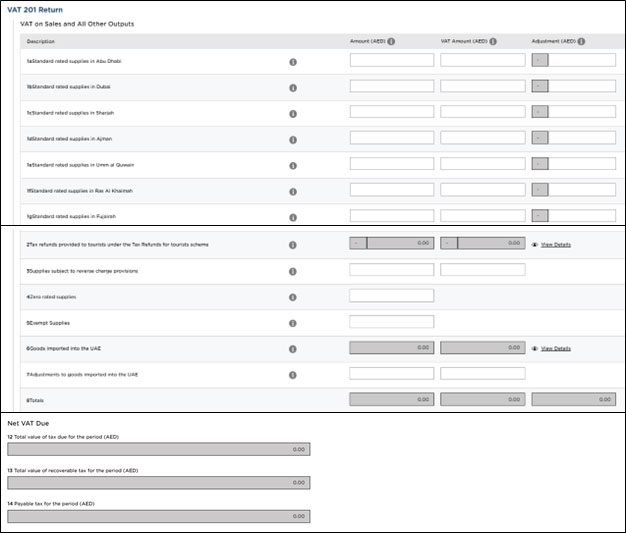The image size is (626, 533).
Task: Click Ras Al Khaimah VAT Amount field
Action: (483, 190)
